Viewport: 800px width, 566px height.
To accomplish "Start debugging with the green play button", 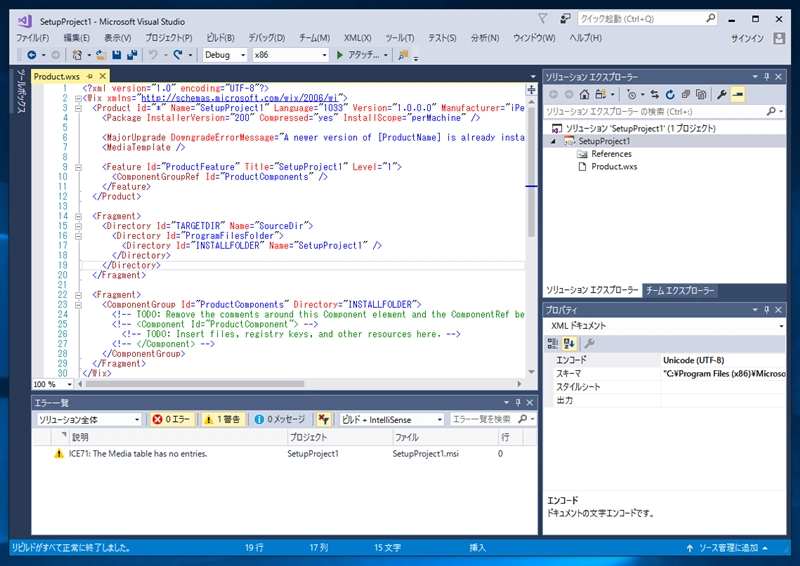I will coord(340,55).
